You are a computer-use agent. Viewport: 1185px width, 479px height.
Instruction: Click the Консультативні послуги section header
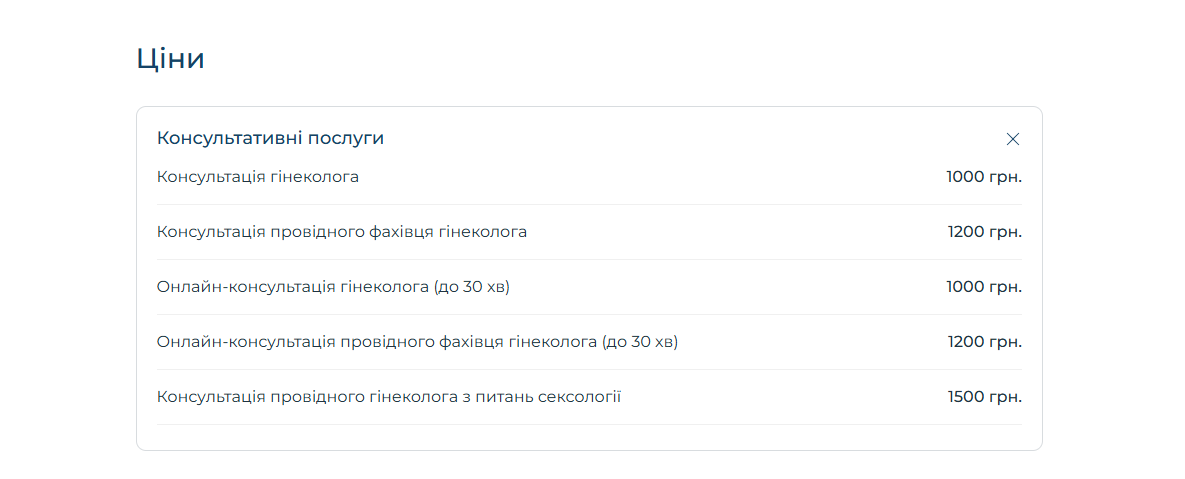(589, 139)
